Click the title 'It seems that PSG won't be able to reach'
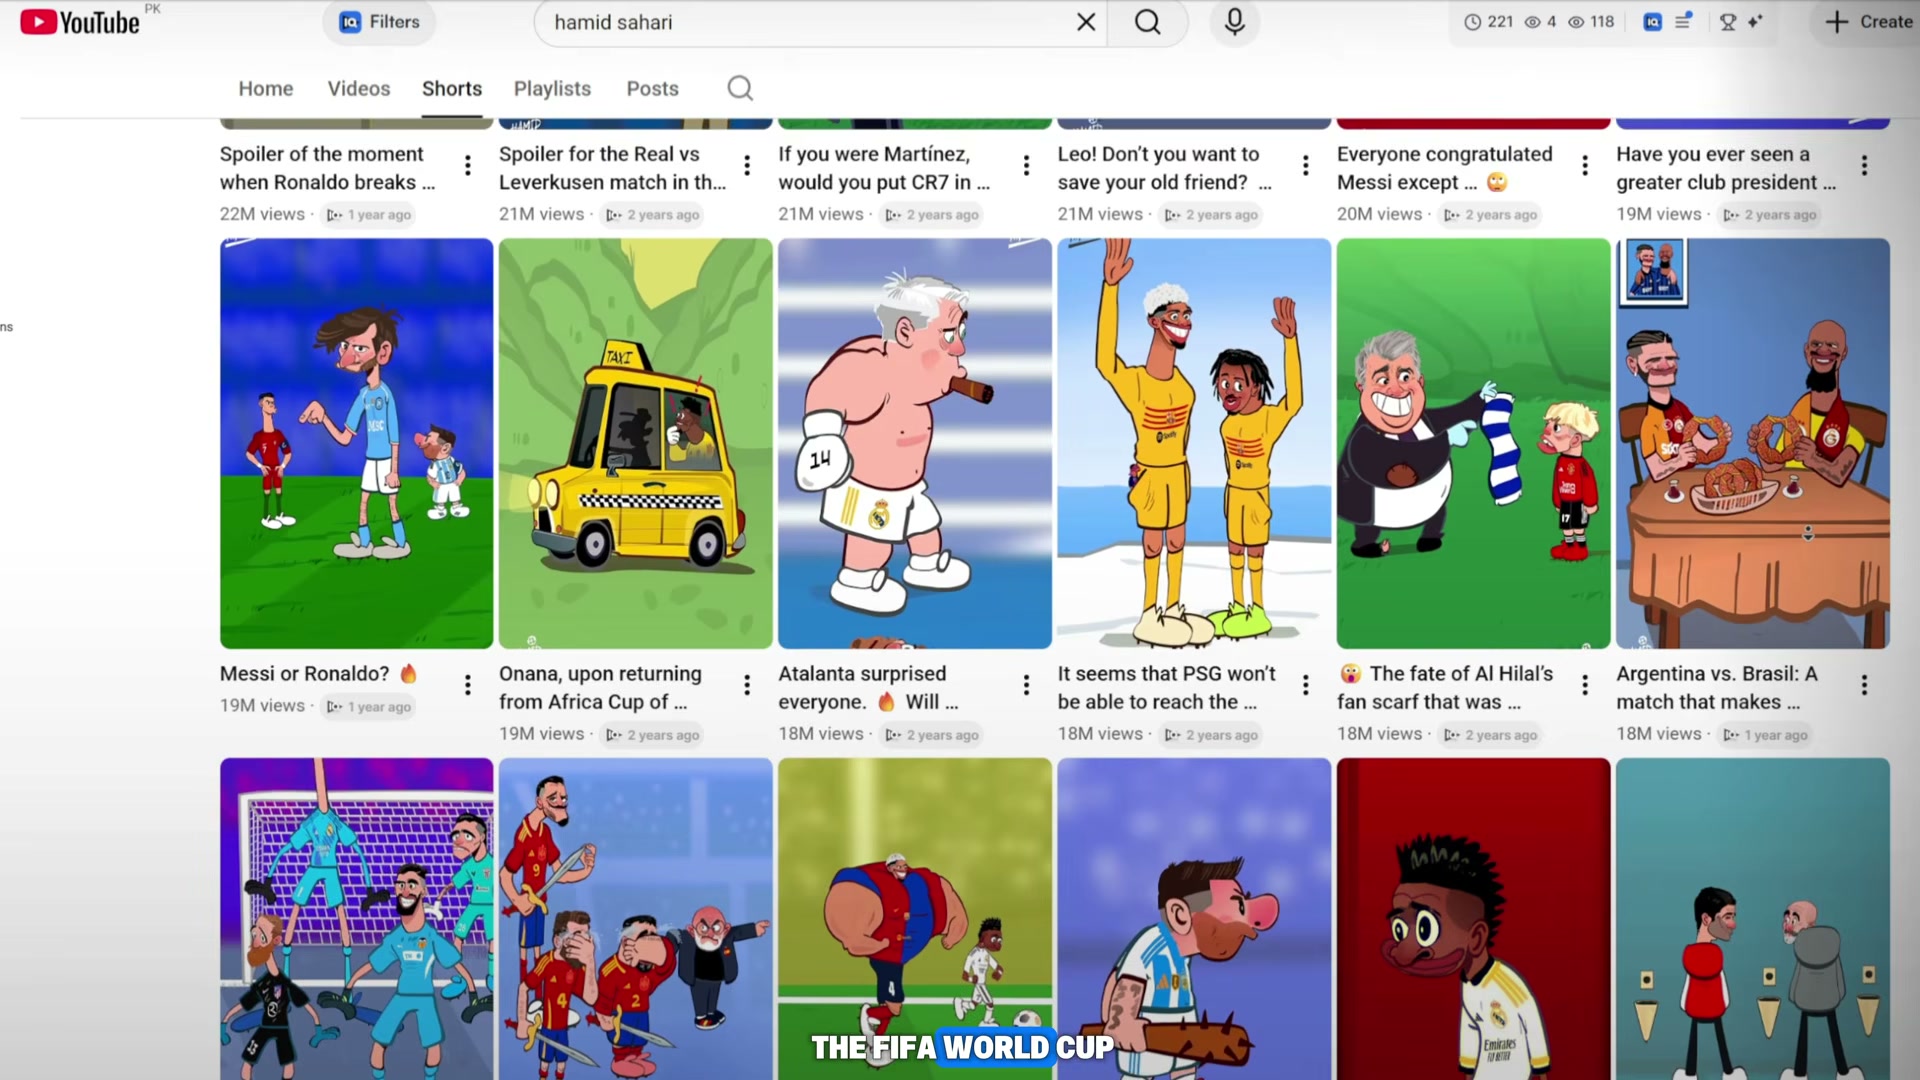This screenshot has height=1080, width=1920. [x=1167, y=688]
